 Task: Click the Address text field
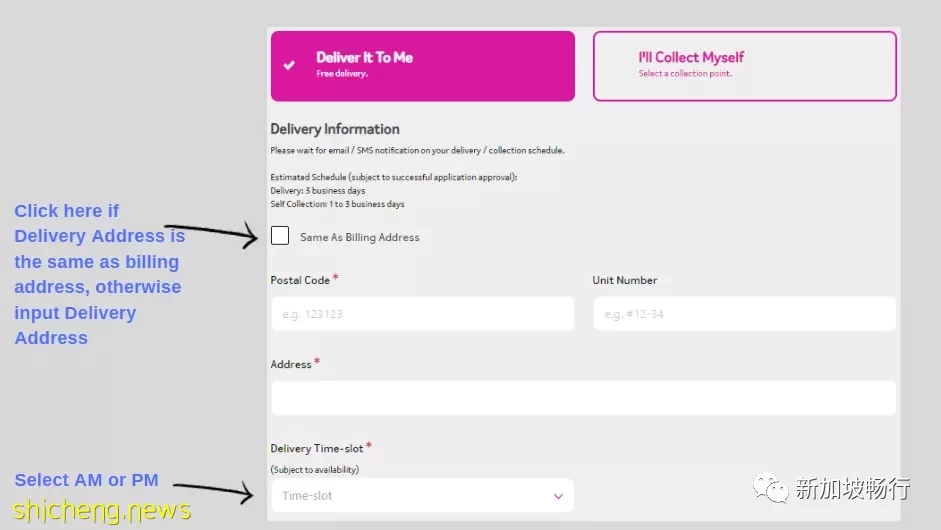tap(583, 397)
